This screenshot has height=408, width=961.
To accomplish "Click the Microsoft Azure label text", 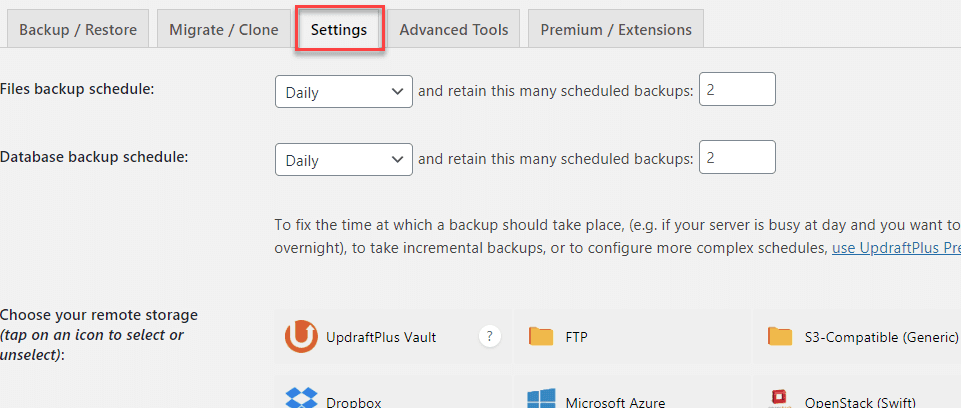I will tap(615, 402).
